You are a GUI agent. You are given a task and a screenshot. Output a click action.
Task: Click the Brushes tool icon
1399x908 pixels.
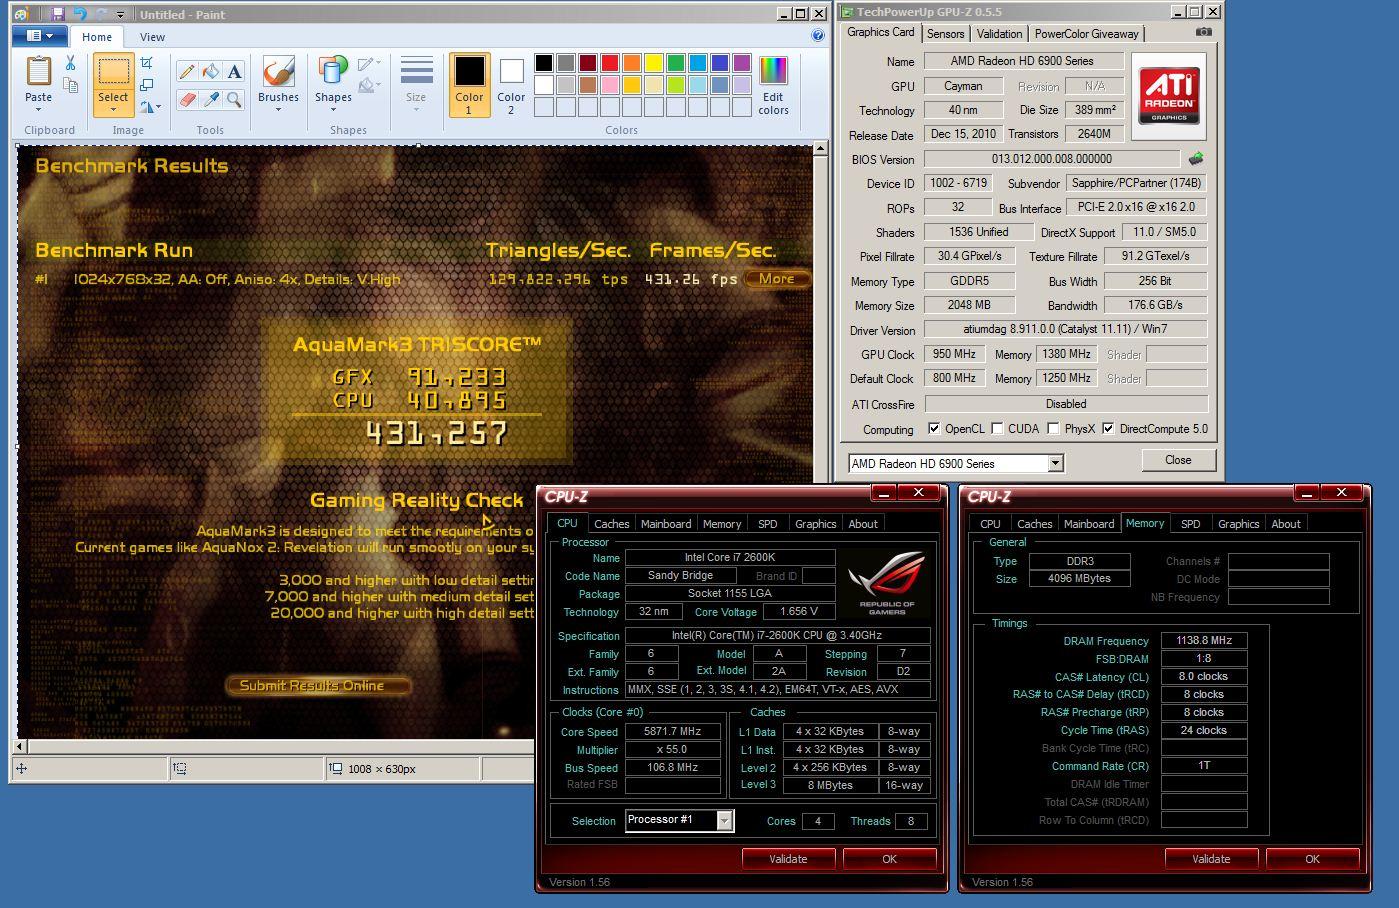coord(278,72)
